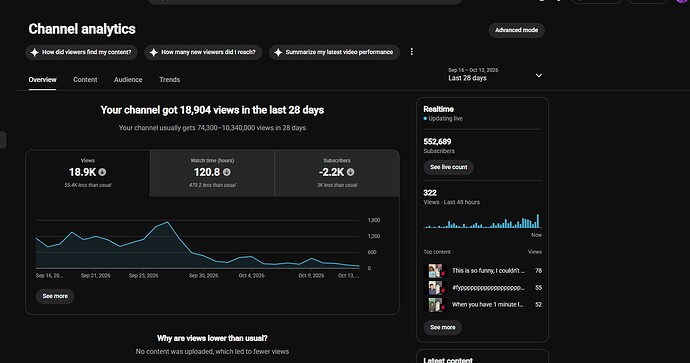Click the 'When you have 1 minute' video title
The image size is (690, 363).
488,304
